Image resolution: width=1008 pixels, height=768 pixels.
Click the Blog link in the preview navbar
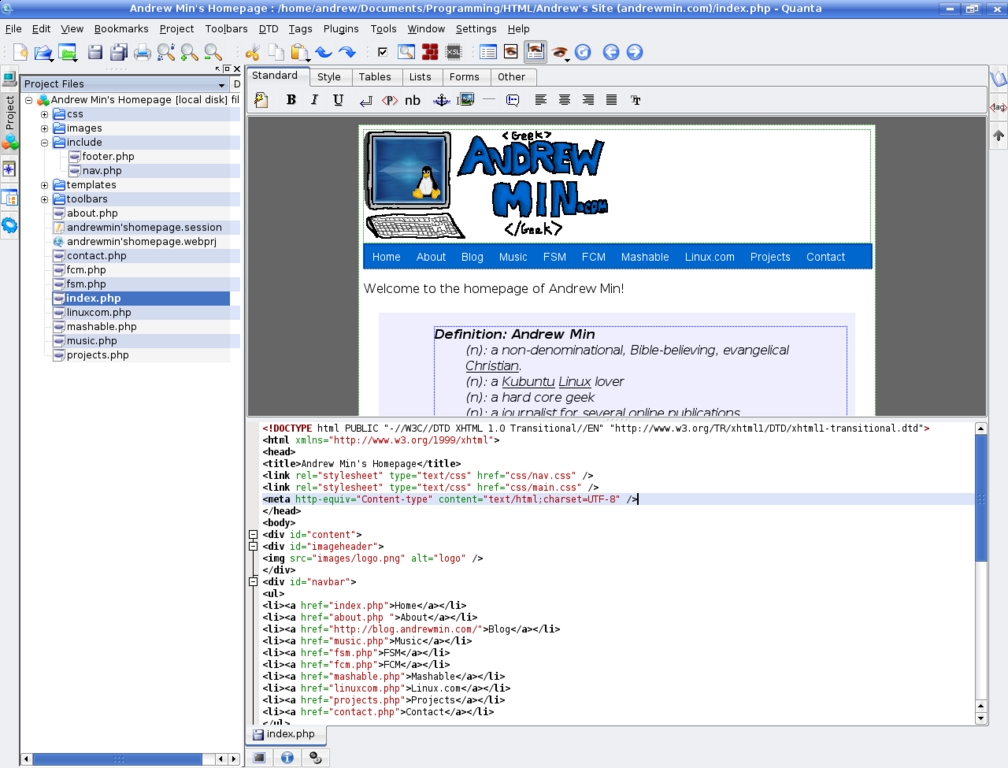click(471, 256)
